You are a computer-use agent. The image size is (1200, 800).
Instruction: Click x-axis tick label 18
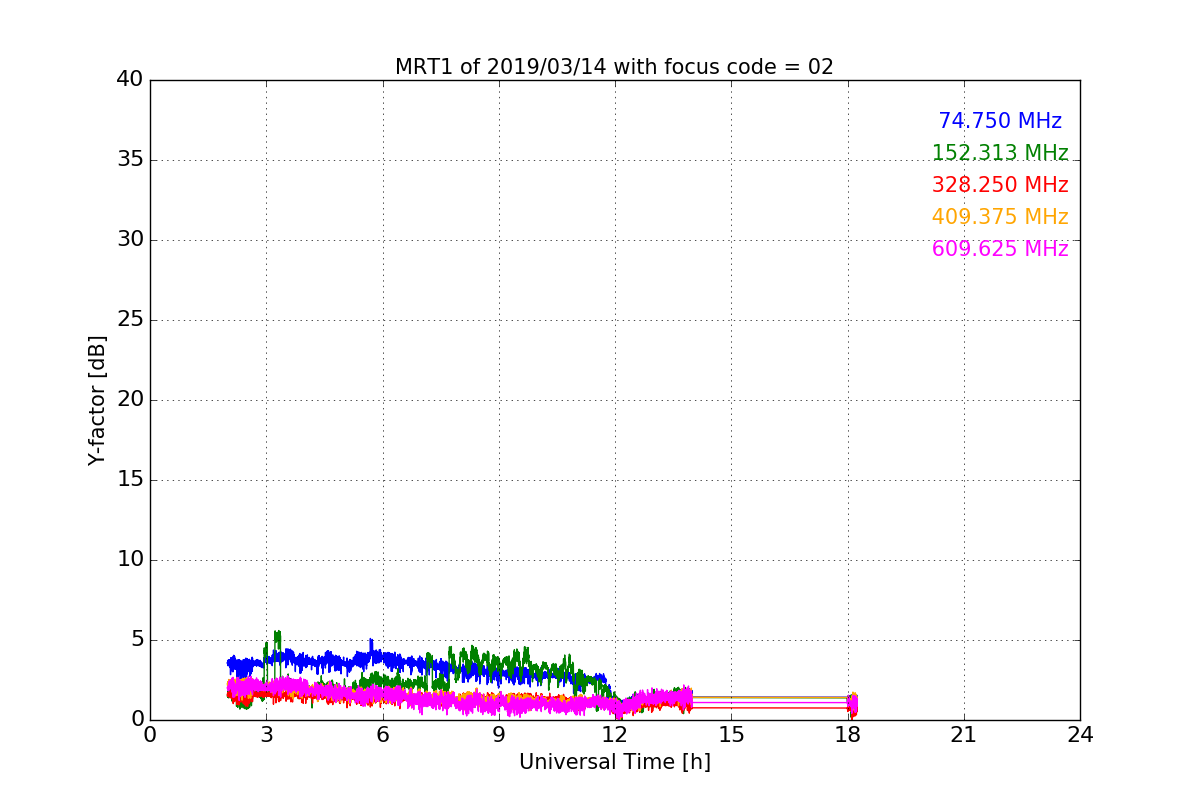847,735
